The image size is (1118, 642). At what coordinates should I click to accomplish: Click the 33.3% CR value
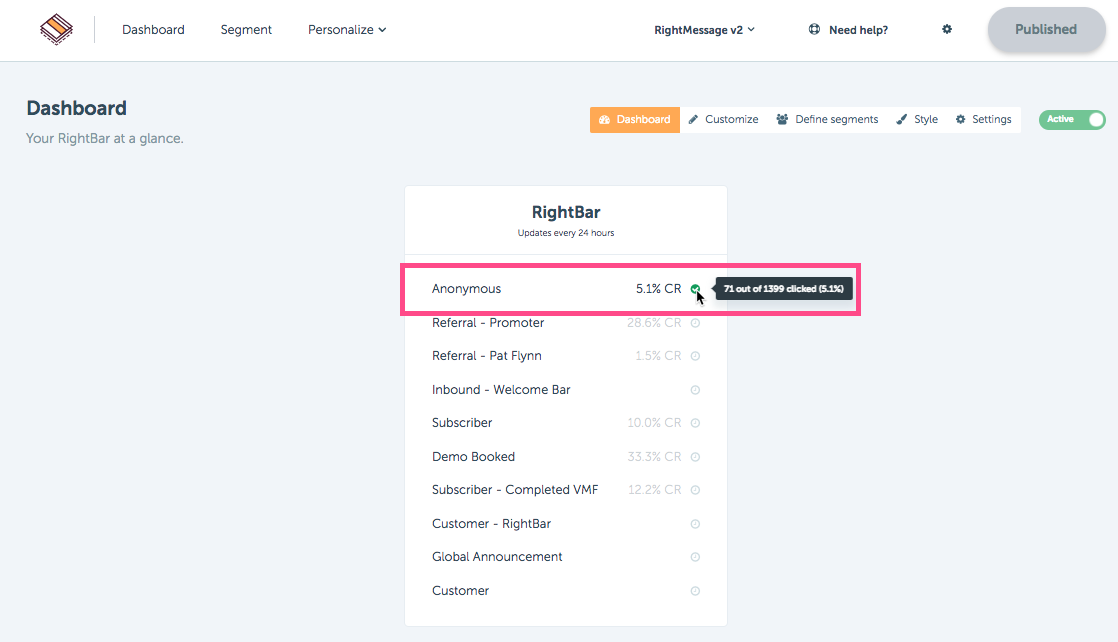pos(654,457)
